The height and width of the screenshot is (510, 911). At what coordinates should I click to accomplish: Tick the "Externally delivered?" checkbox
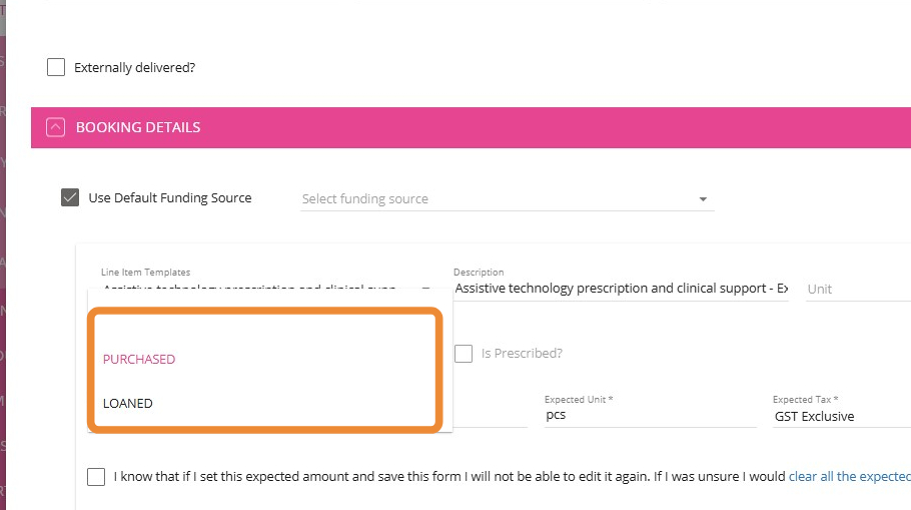pos(56,68)
